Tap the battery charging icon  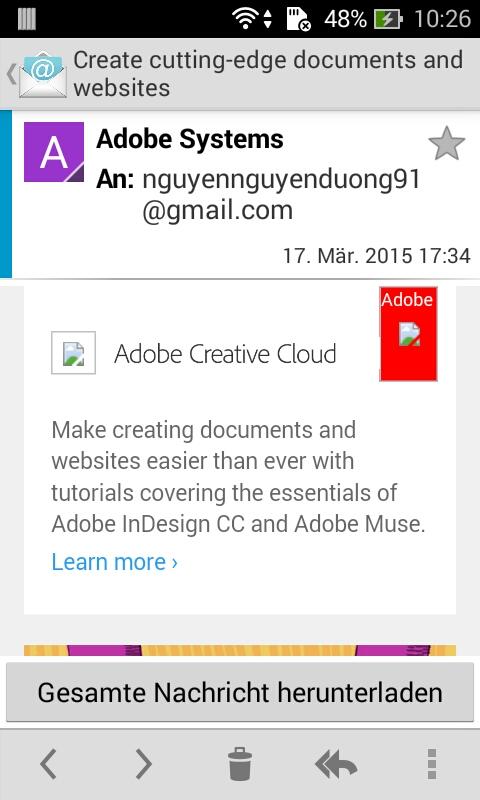[388, 19]
